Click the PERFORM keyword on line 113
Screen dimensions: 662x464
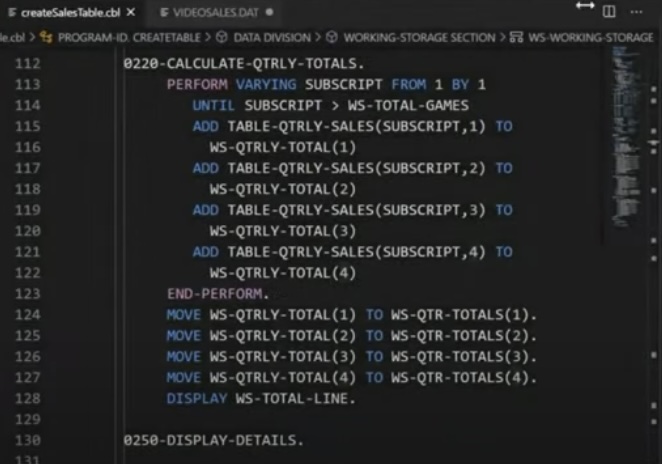point(197,84)
